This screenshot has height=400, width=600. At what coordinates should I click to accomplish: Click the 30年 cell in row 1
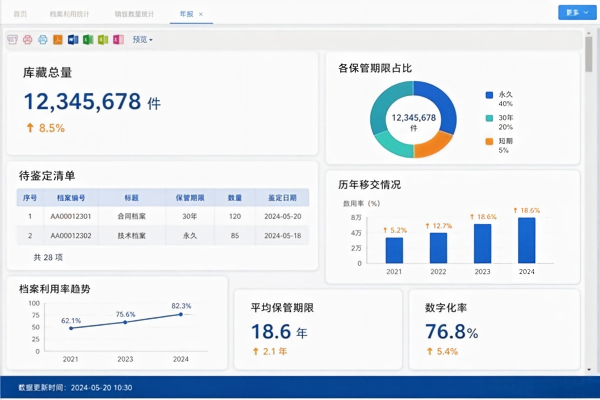click(190, 216)
